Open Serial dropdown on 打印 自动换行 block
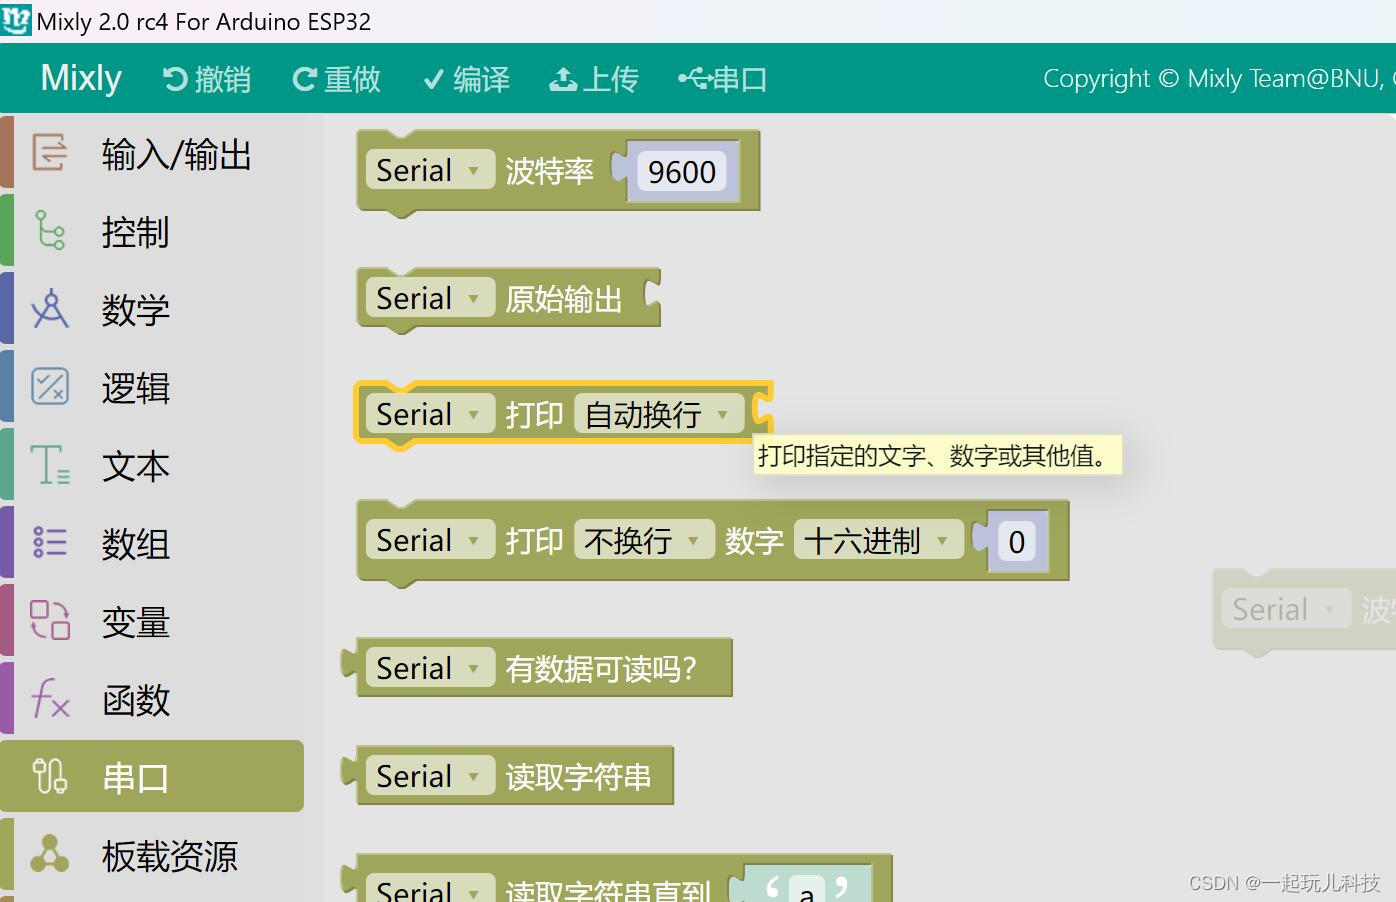The image size is (1396, 902). tap(430, 414)
